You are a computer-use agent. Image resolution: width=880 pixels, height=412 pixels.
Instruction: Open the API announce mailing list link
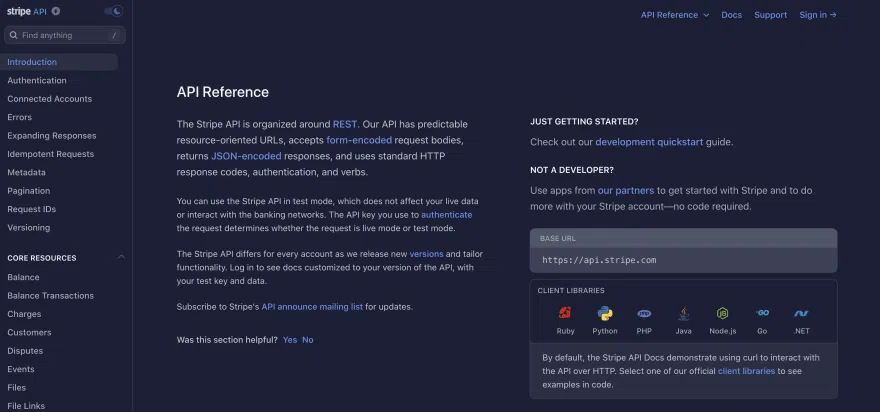pos(312,307)
